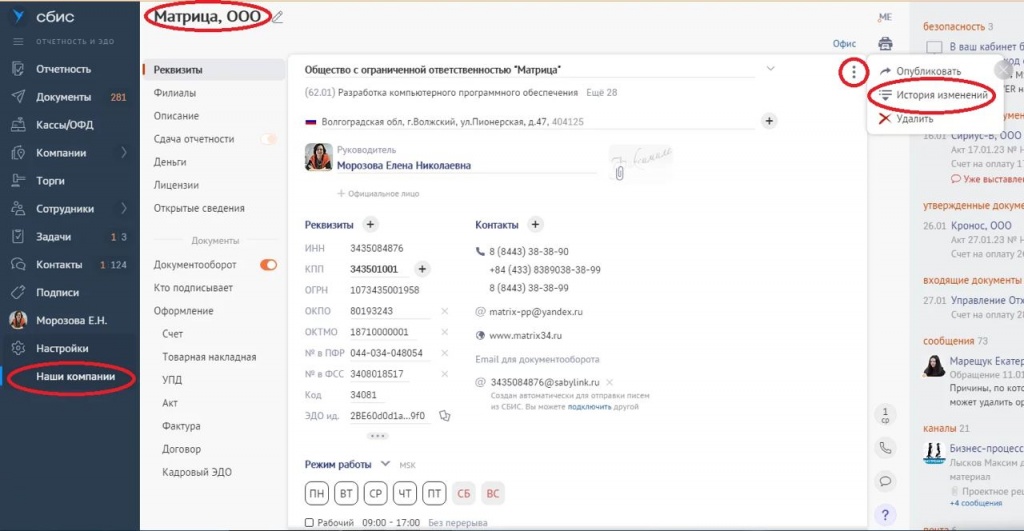Click the Ещё 28 activities link

click(601, 93)
